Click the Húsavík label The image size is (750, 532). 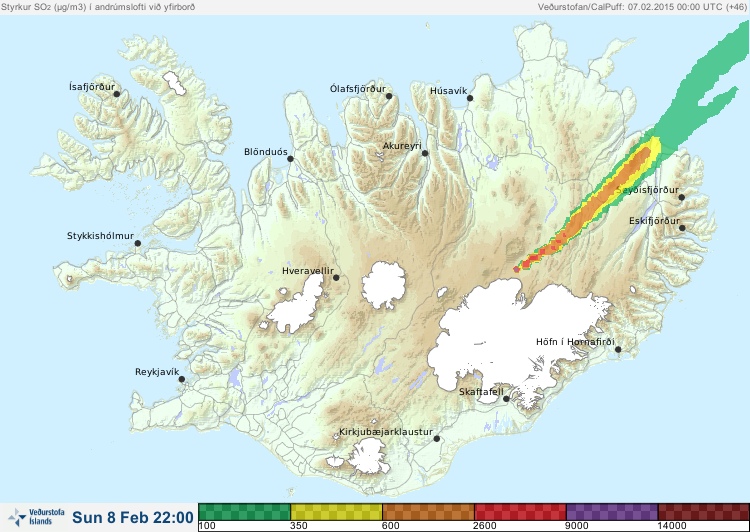click(449, 91)
